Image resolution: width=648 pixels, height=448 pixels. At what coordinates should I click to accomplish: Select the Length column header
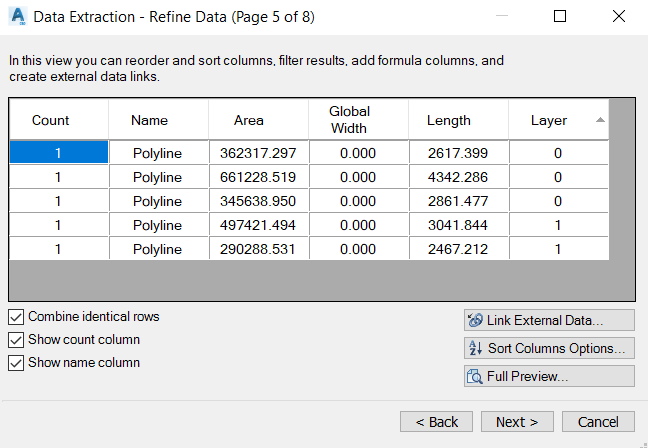(x=449, y=120)
